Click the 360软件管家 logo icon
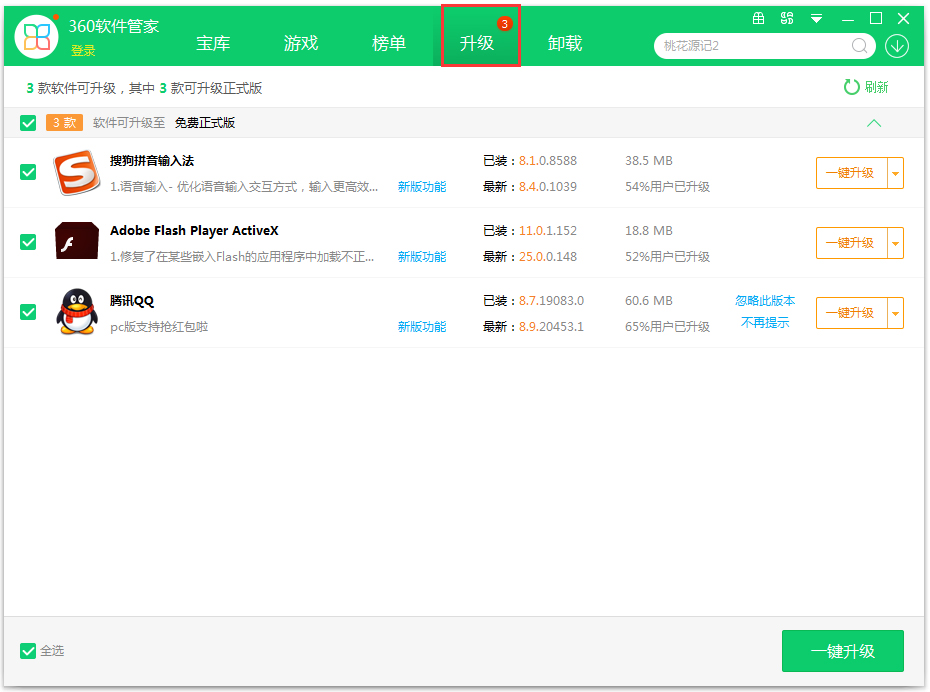Viewport: 930px width, 692px height. coord(37,37)
